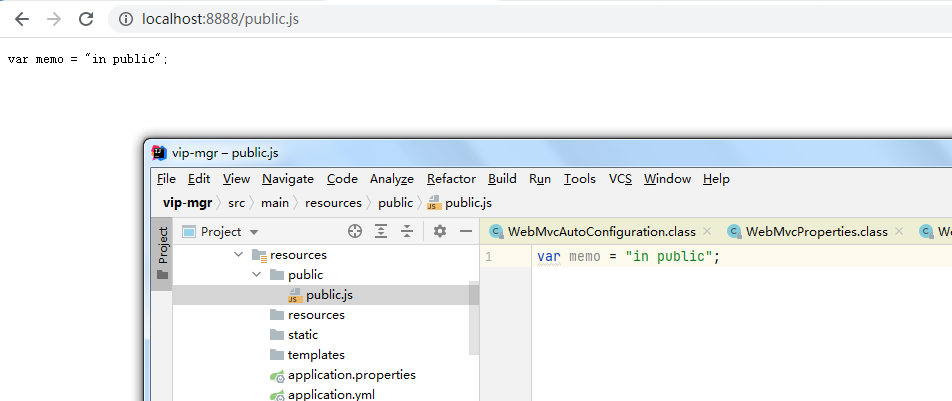Image resolution: width=952 pixels, height=401 pixels.
Task: Click line number 1 in editor gutter
Action: click(489, 257)
